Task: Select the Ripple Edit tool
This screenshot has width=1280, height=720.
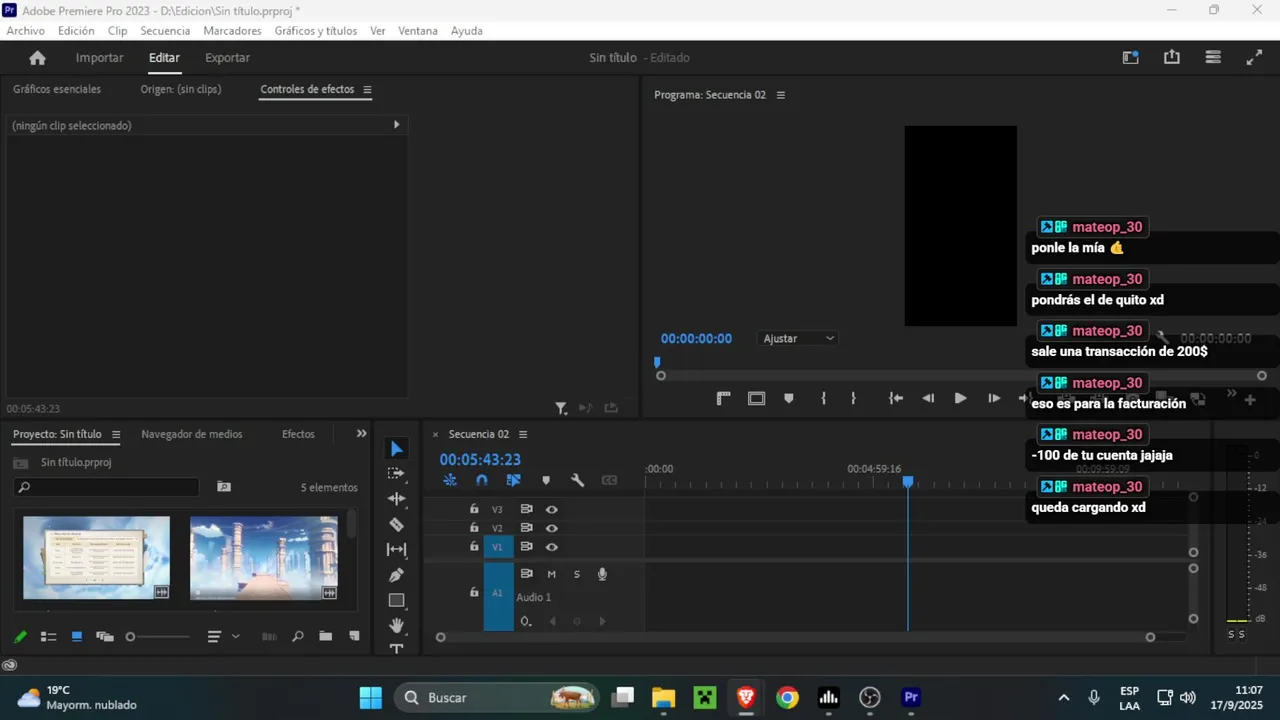Action: 397,499
